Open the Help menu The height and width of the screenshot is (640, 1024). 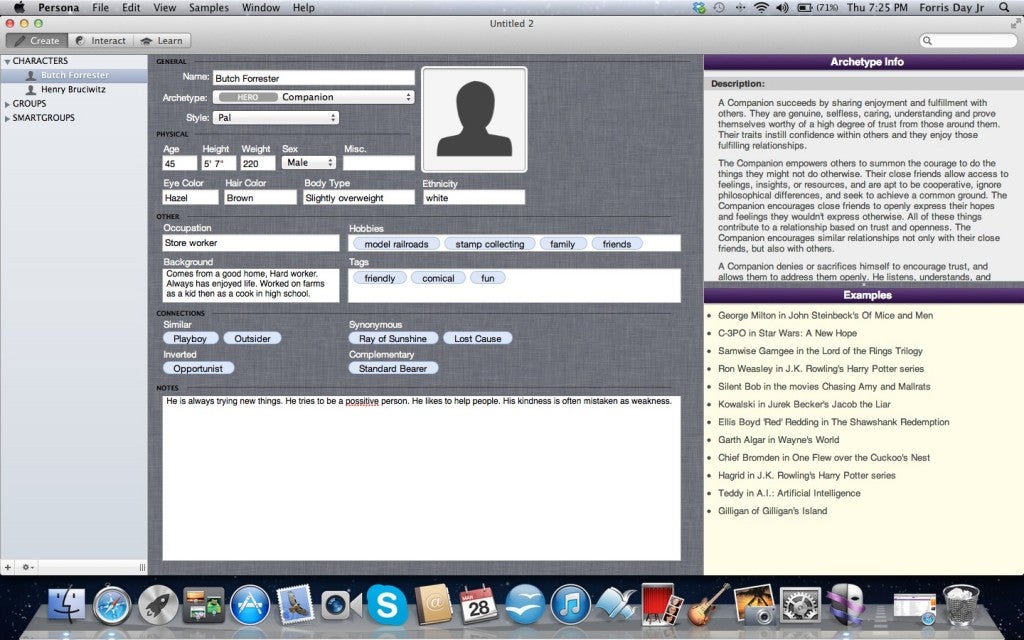point(303,8)
